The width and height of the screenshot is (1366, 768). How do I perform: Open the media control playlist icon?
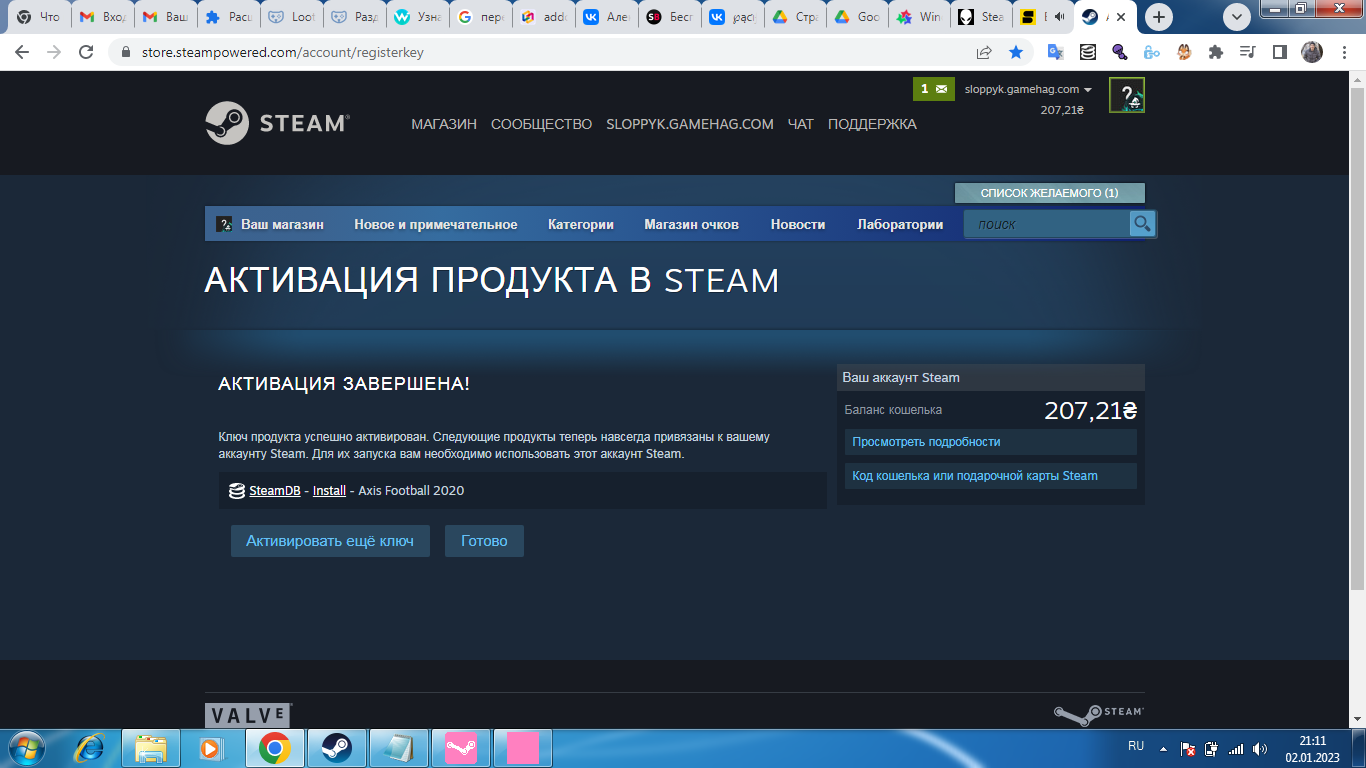(1247, 52)
